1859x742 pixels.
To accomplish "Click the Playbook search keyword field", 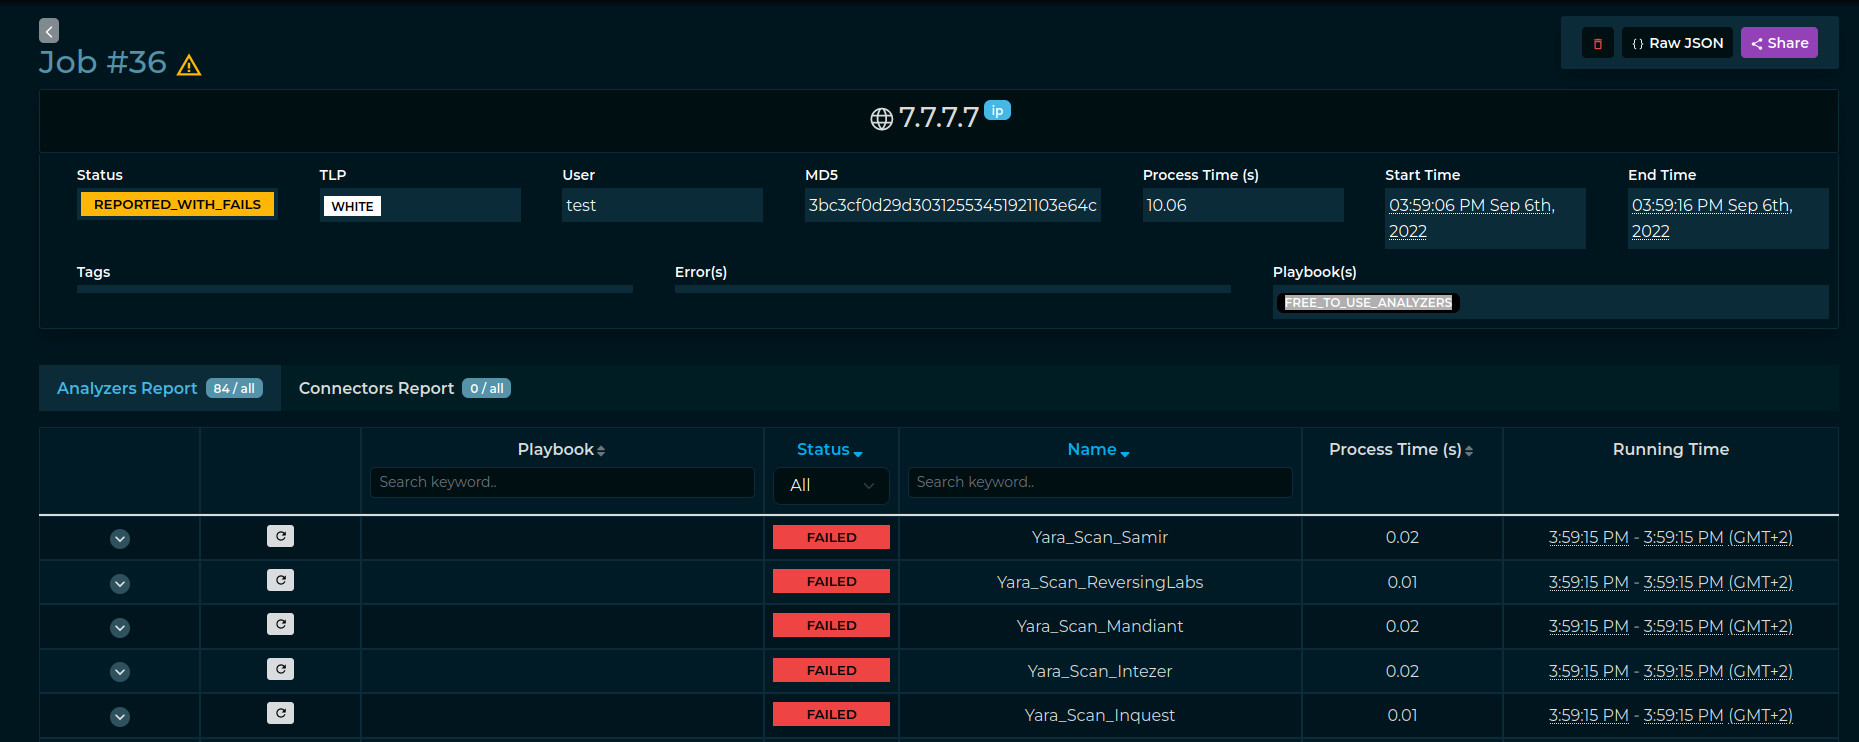I will click(x=562, y=482).
